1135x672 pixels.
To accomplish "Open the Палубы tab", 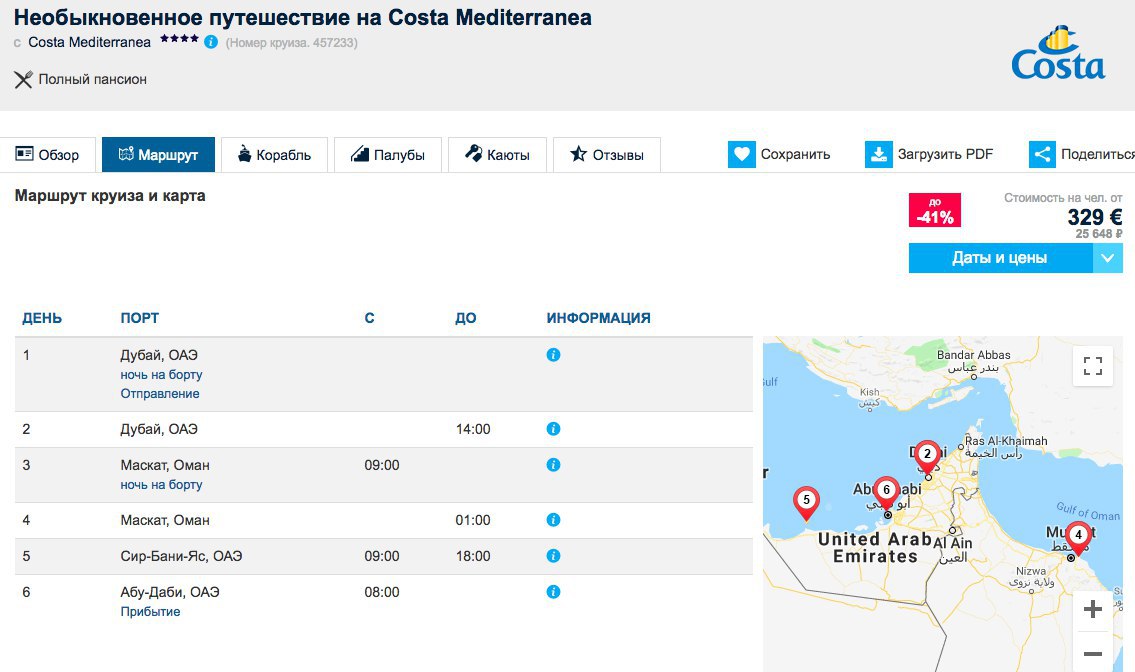I will (388, 154).
